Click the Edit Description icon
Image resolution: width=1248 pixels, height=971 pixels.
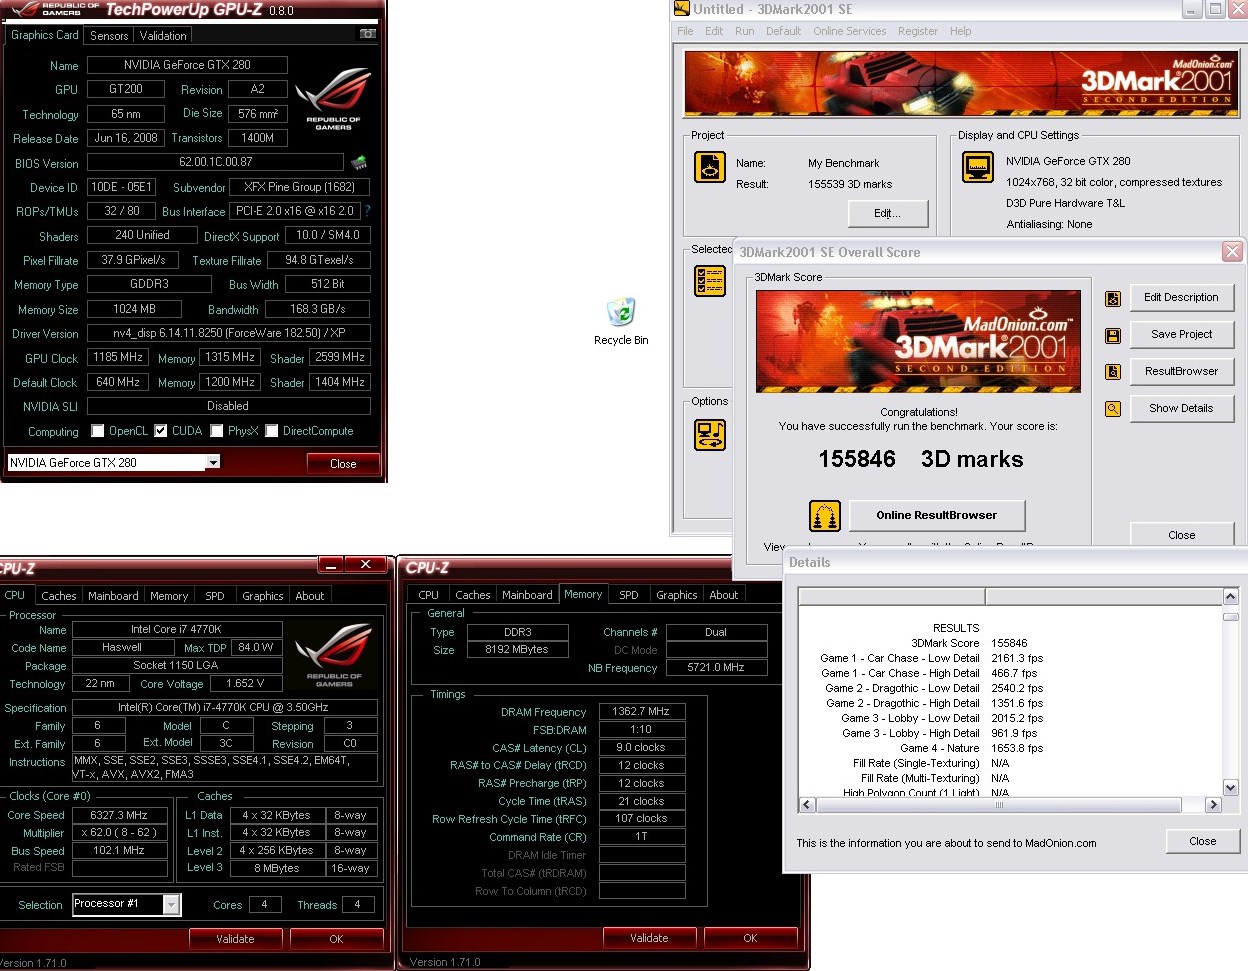click(x=1113, y=299)
